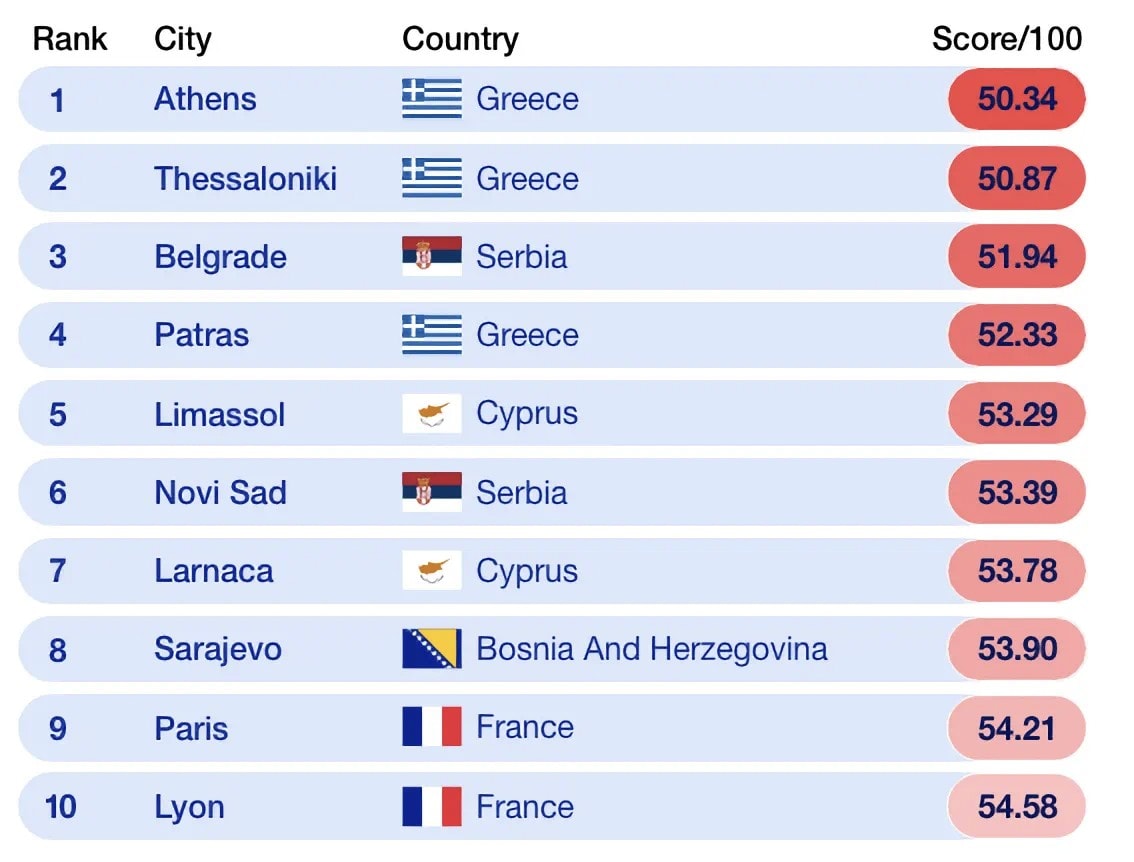Click the Score/100 column header
Image resolution: width=1134 pixels, height=862 pixels.
1007,39
